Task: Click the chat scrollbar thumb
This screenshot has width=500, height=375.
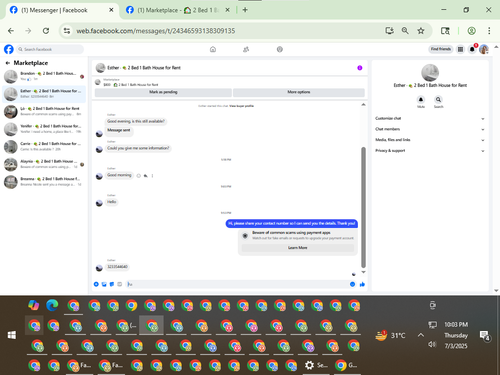Action: 363,207
